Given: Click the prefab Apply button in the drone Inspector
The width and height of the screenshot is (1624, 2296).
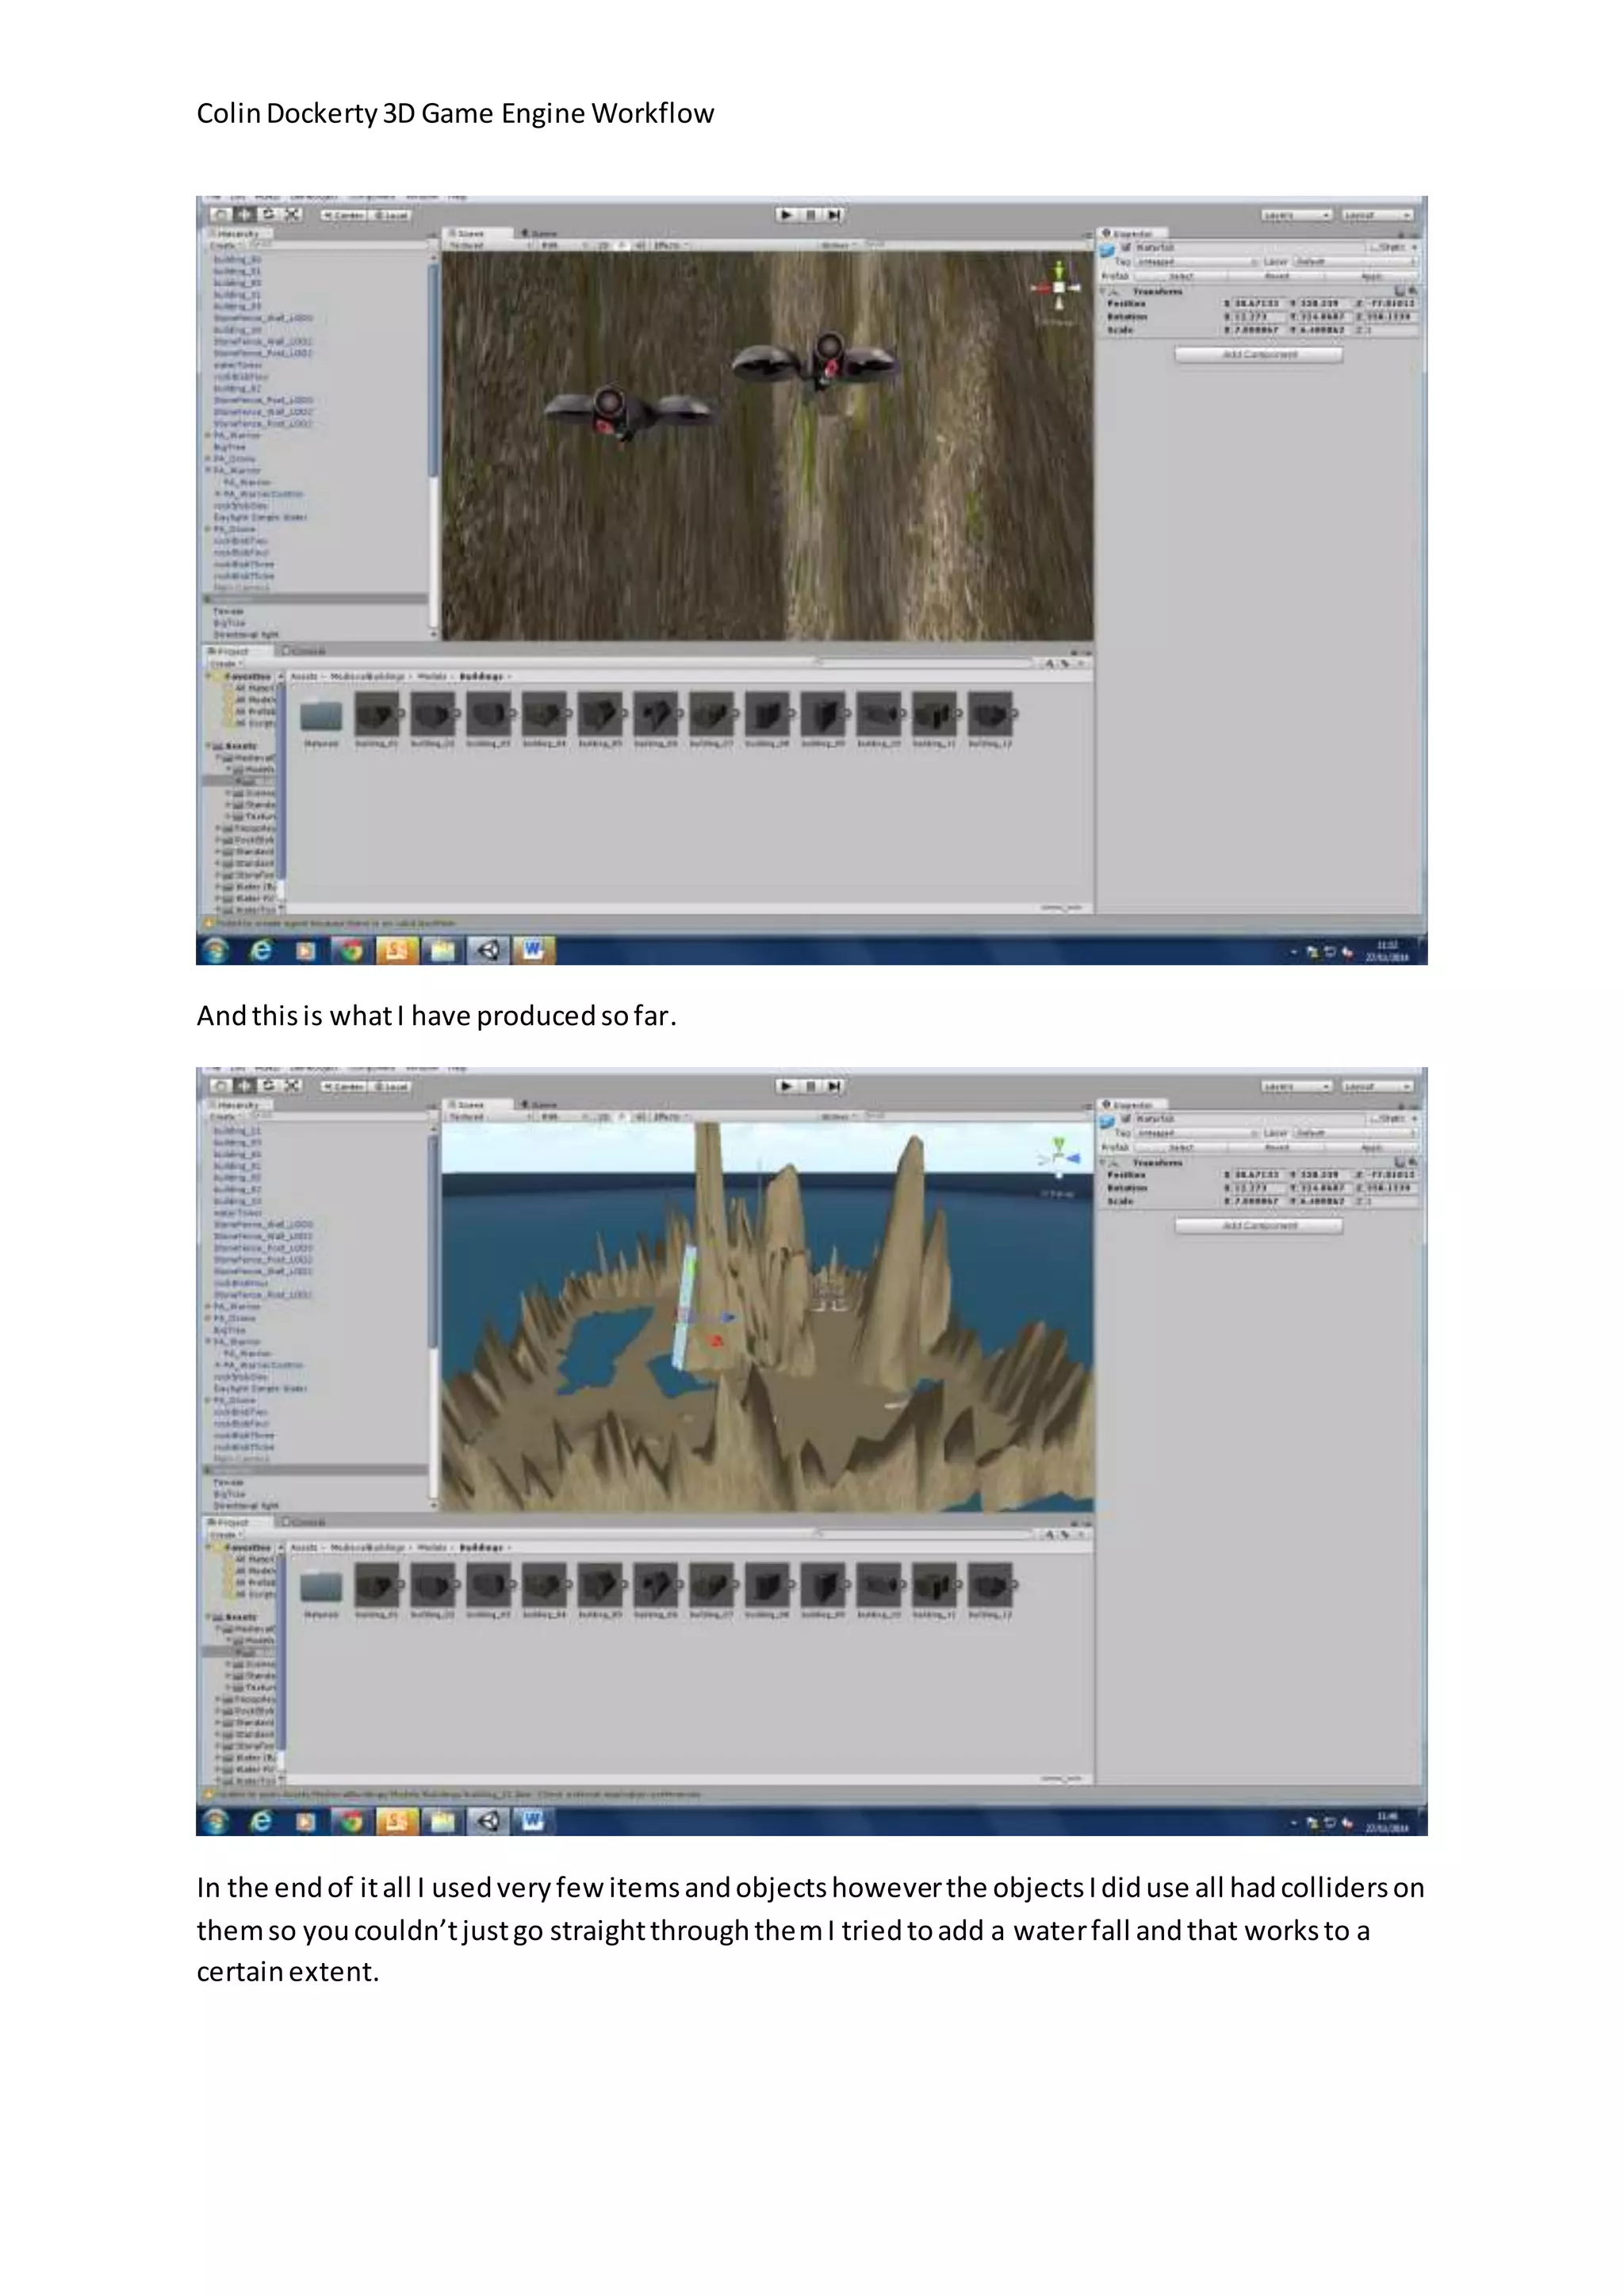Looking at the screenshot, I should [x=1371, y=276].
